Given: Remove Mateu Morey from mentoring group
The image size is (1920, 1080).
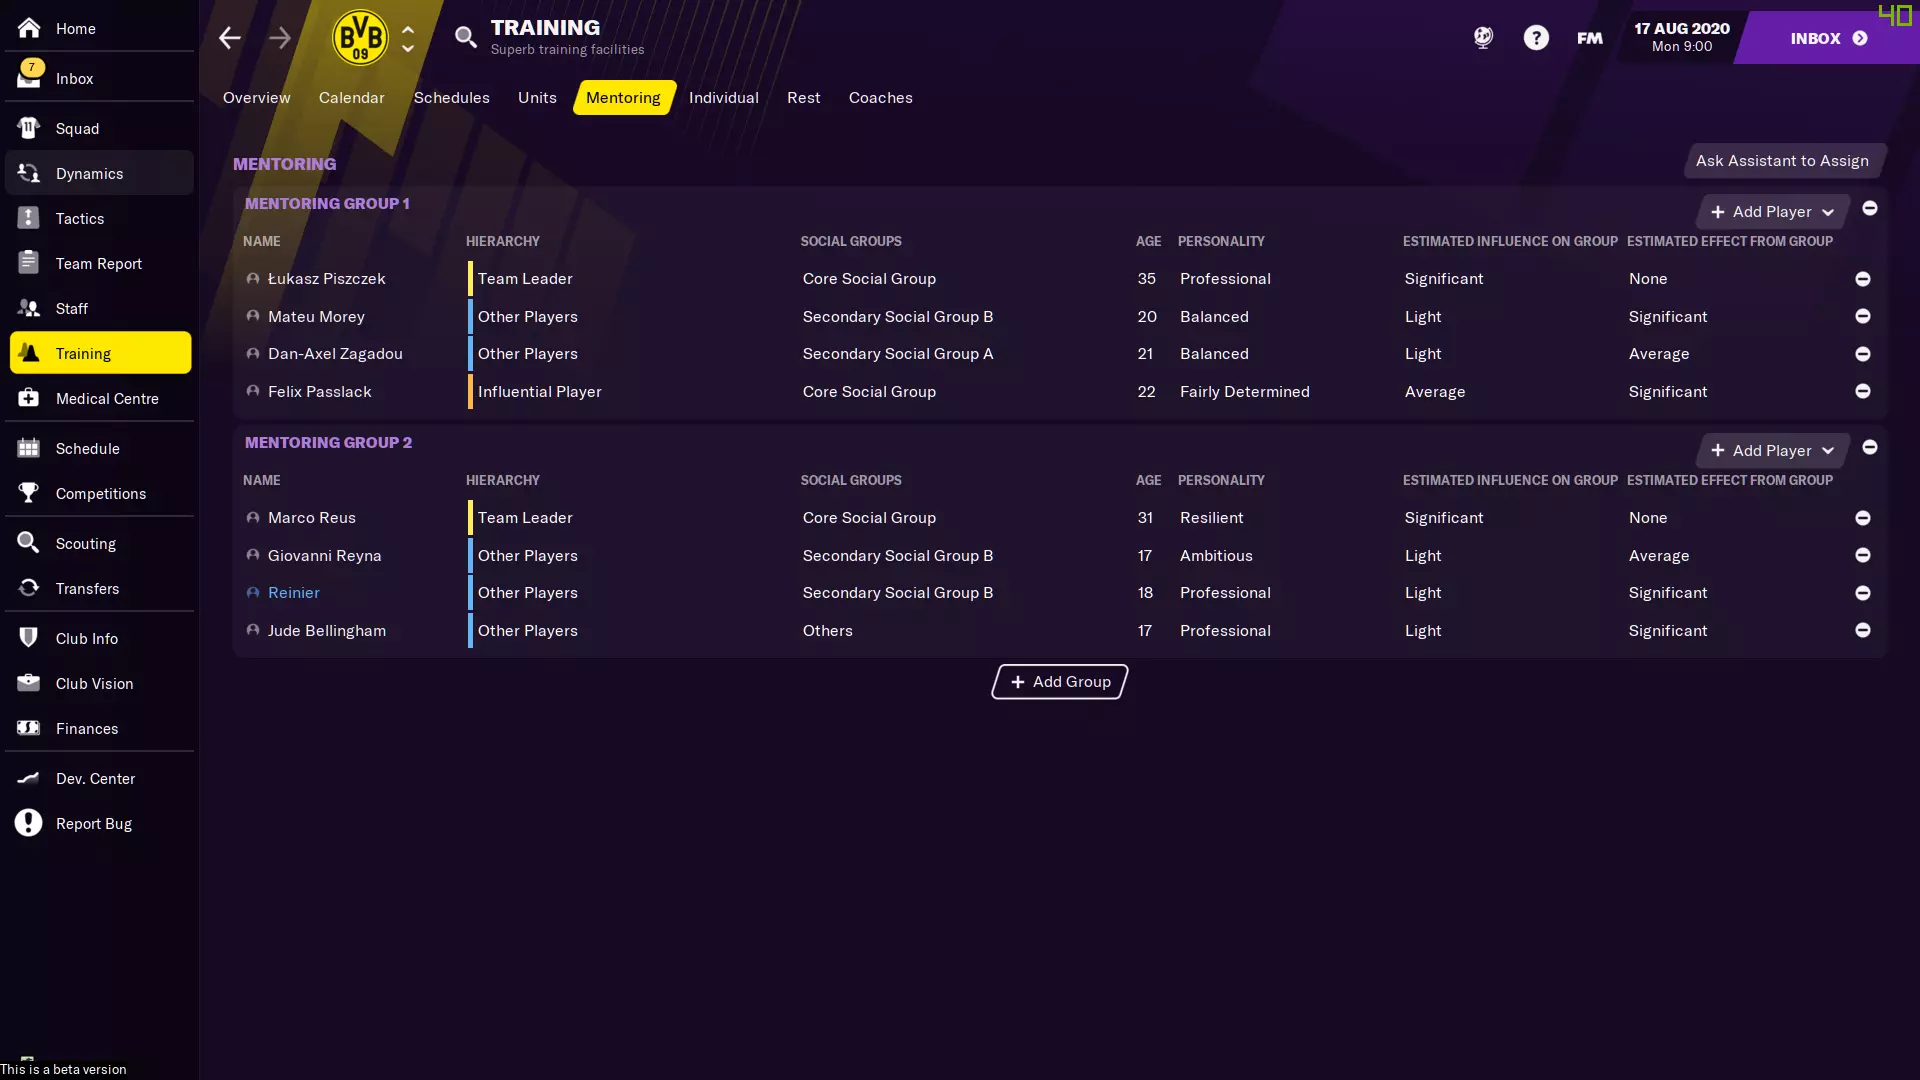Looking at the screenshot, I should (x=1862, y=316).
